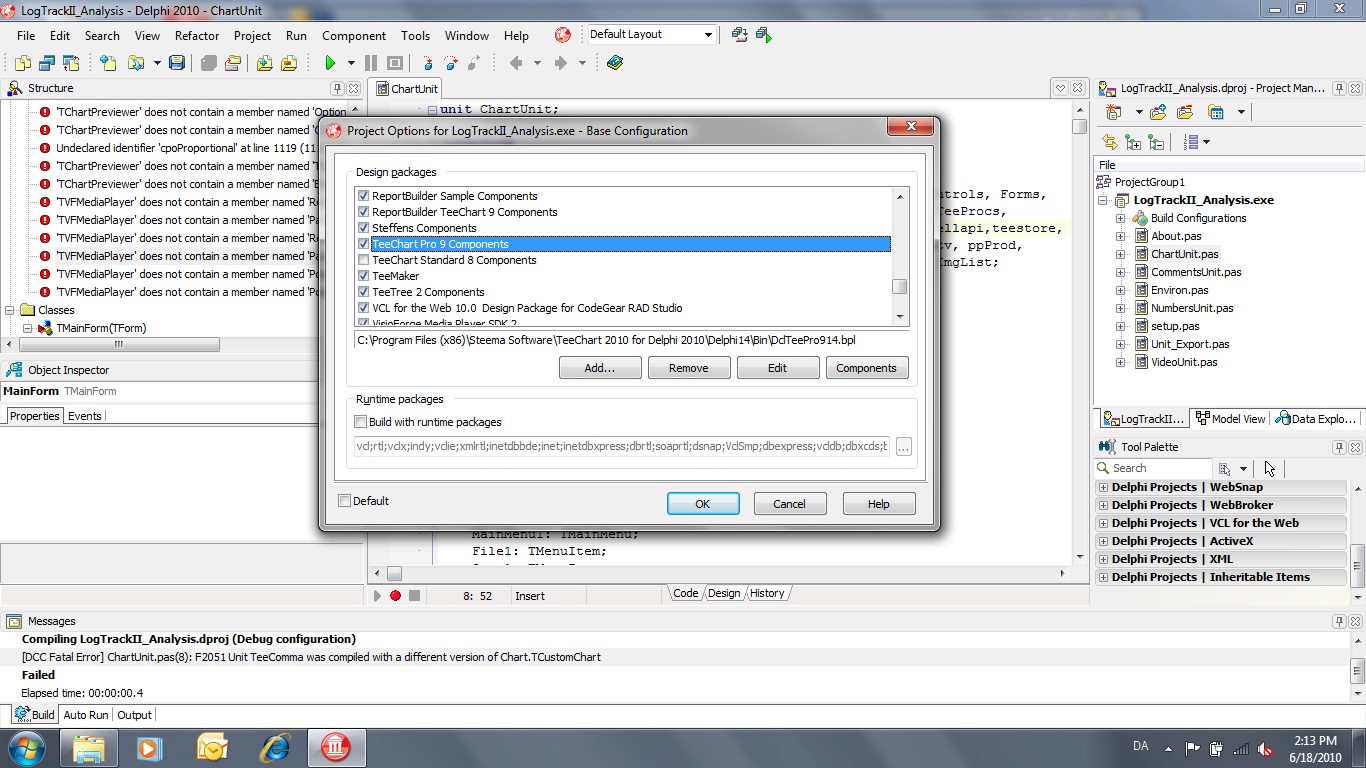
Task: Click the dialog Help button
Action: click(x=879, y=504)
